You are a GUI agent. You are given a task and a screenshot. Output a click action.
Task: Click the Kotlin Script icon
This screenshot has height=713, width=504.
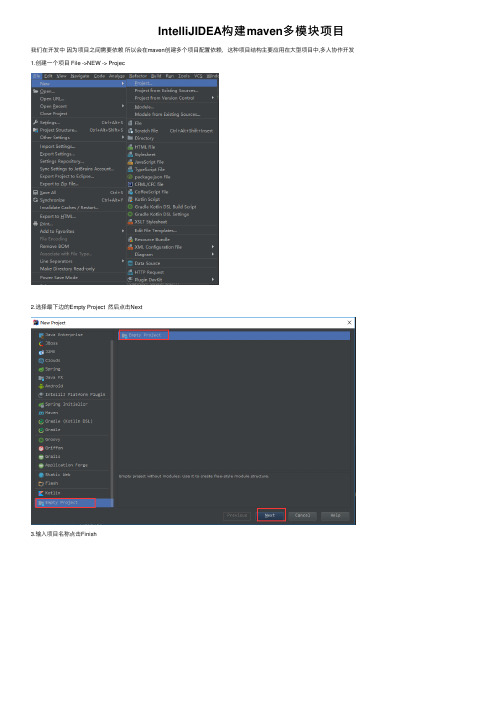(130, 199)
